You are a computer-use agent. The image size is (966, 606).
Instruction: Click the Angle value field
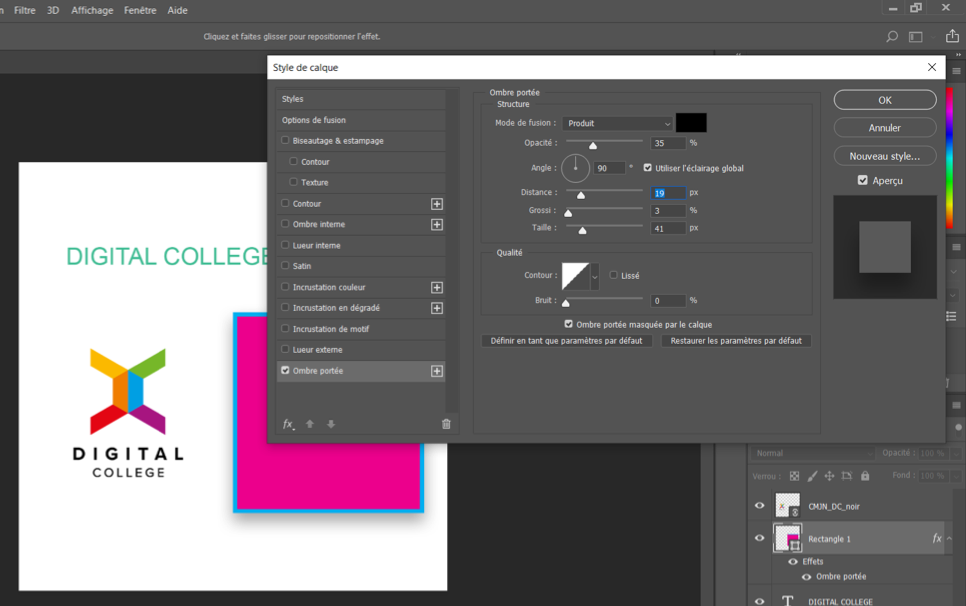pyautogui.click(x=609, y=168)
